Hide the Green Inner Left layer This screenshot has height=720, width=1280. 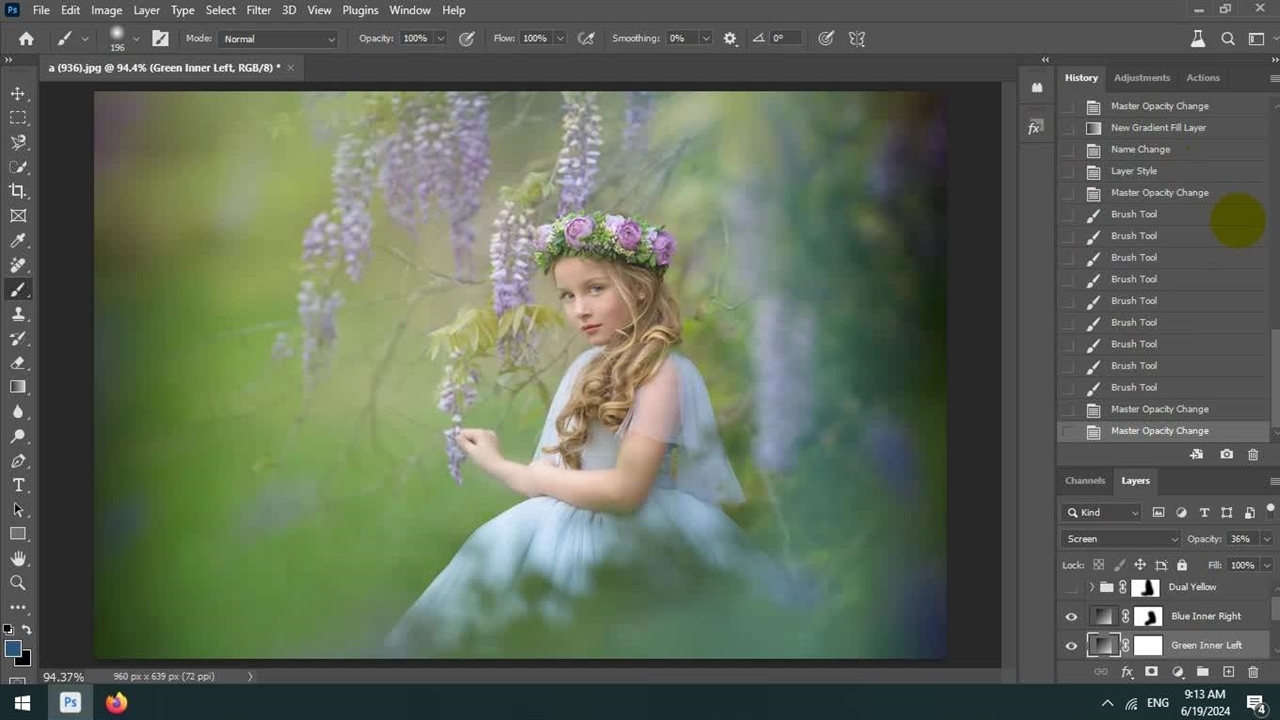click(1071, 646)
